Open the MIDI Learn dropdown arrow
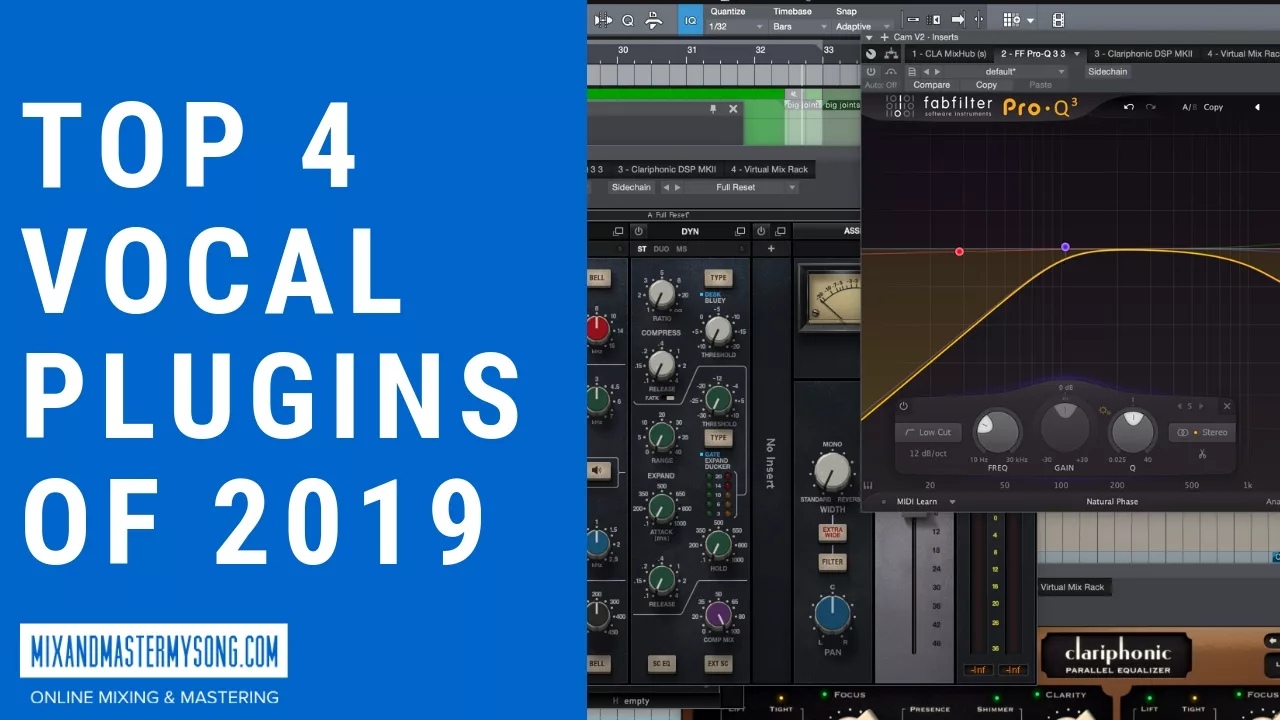 952,502
